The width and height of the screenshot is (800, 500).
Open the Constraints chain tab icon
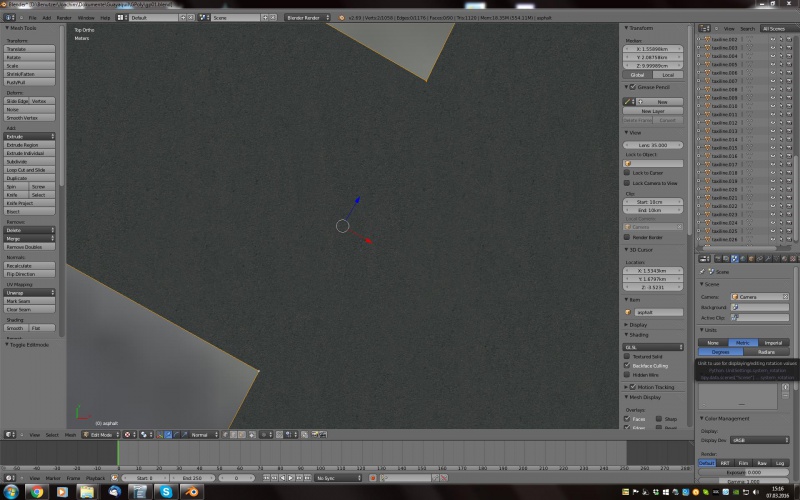point(760,259)
